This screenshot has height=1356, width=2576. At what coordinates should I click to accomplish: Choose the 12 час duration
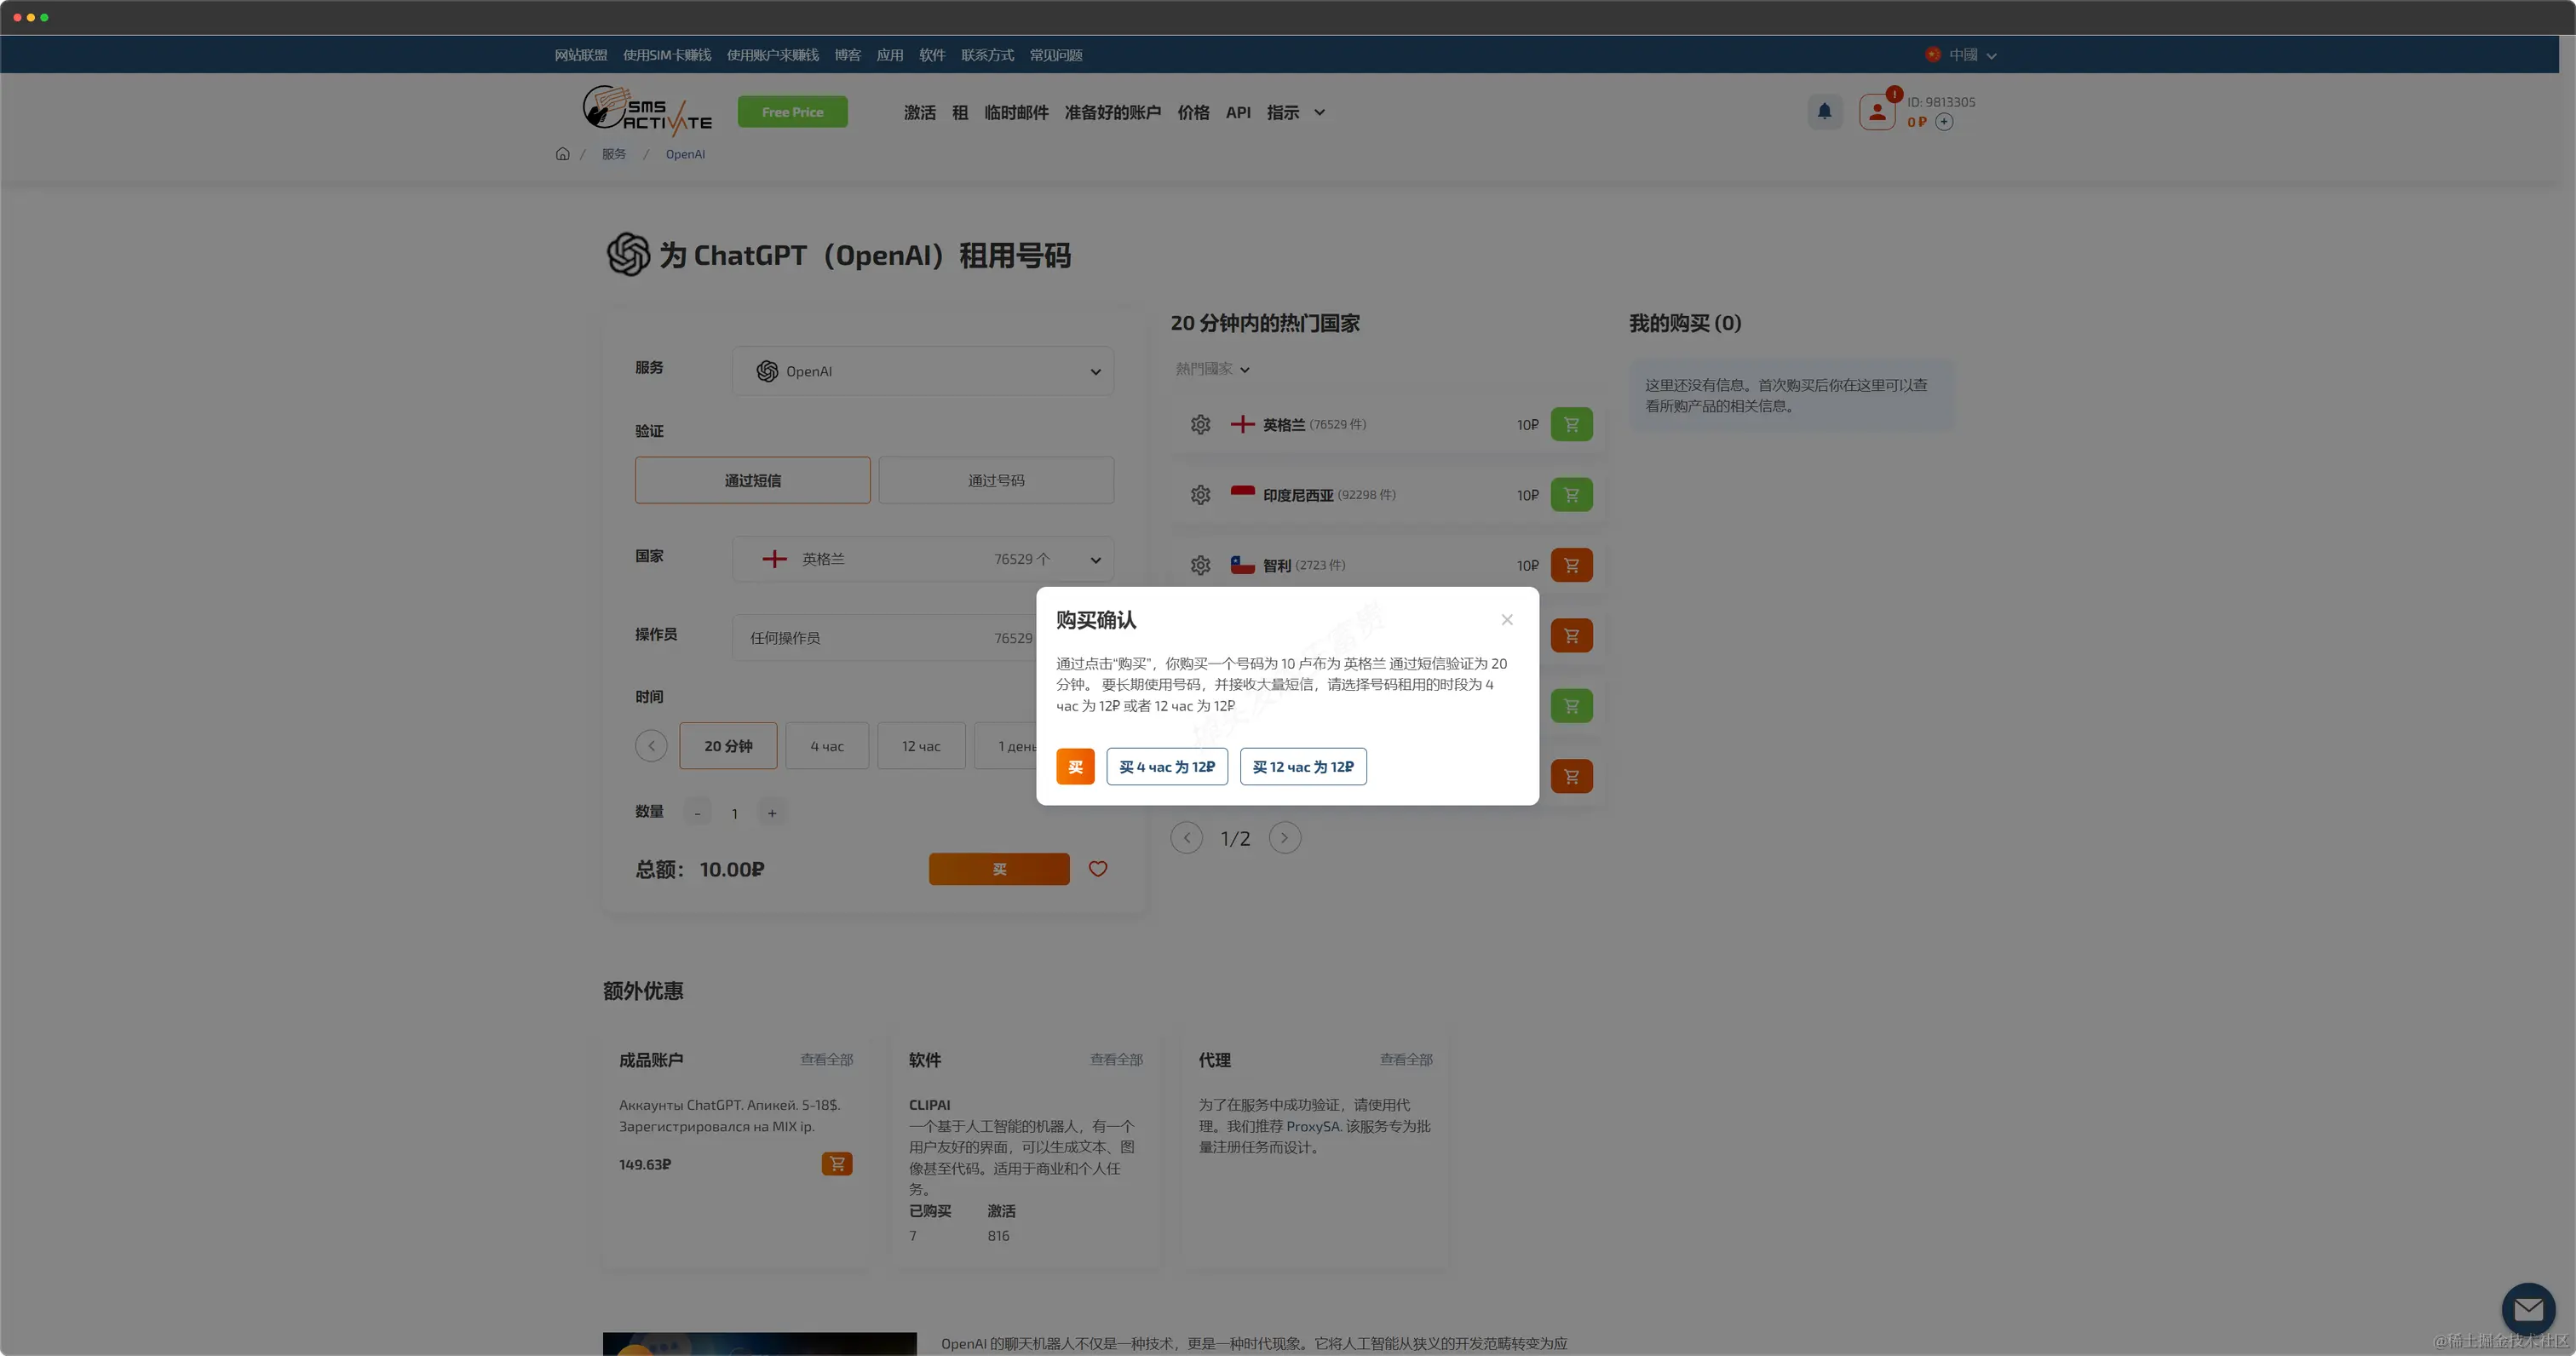921,746
